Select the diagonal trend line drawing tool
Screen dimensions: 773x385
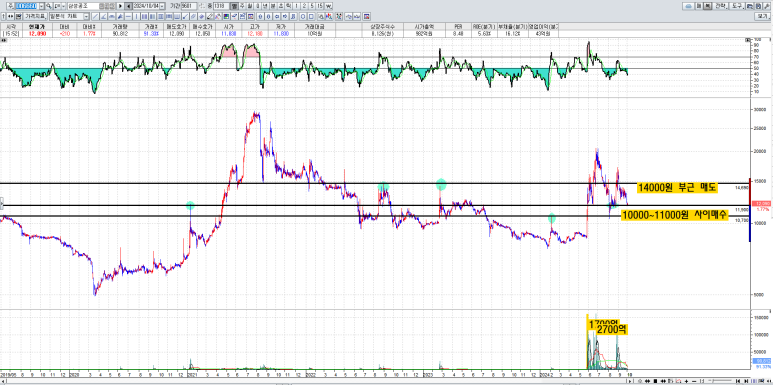[x=95, y=16]
